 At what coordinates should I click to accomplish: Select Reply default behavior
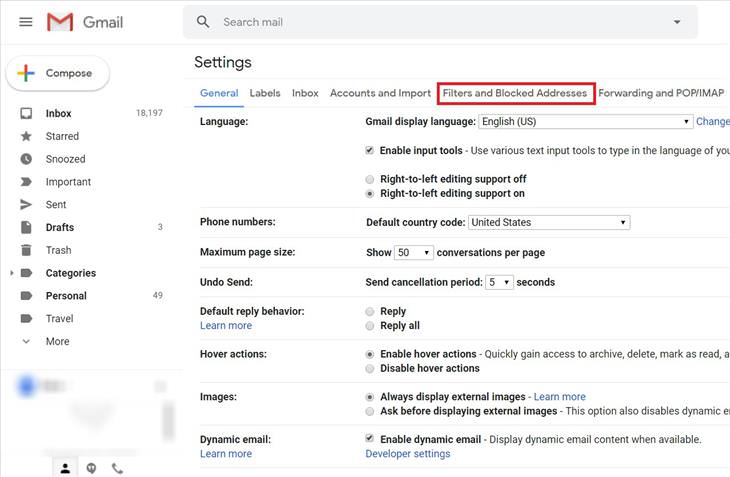pos(370,311)
